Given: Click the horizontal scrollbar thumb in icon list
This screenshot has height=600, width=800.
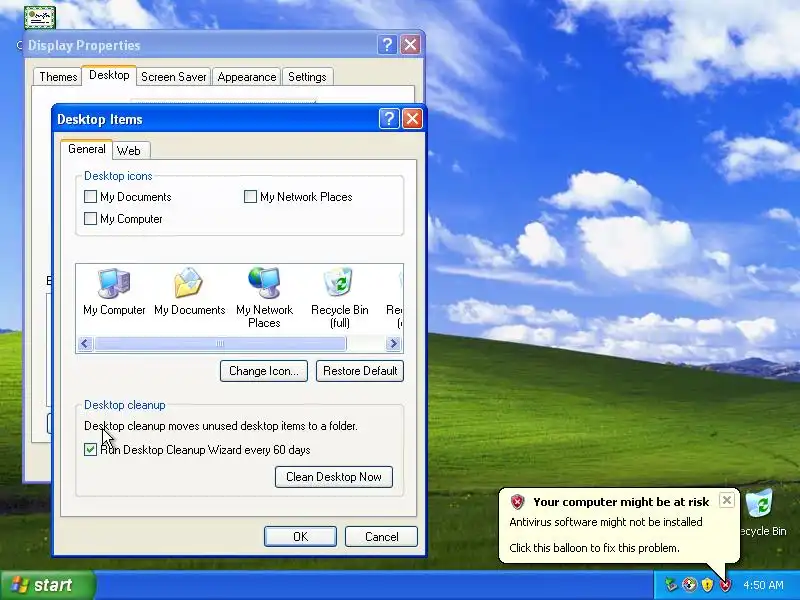Looking at the screenshot, I should click(x=220, y=343).
